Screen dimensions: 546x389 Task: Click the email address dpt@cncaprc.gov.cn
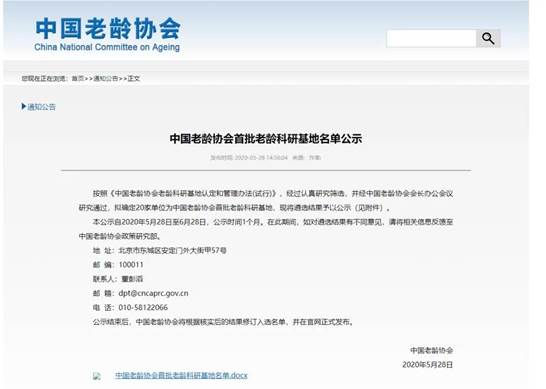coord(153,293)
